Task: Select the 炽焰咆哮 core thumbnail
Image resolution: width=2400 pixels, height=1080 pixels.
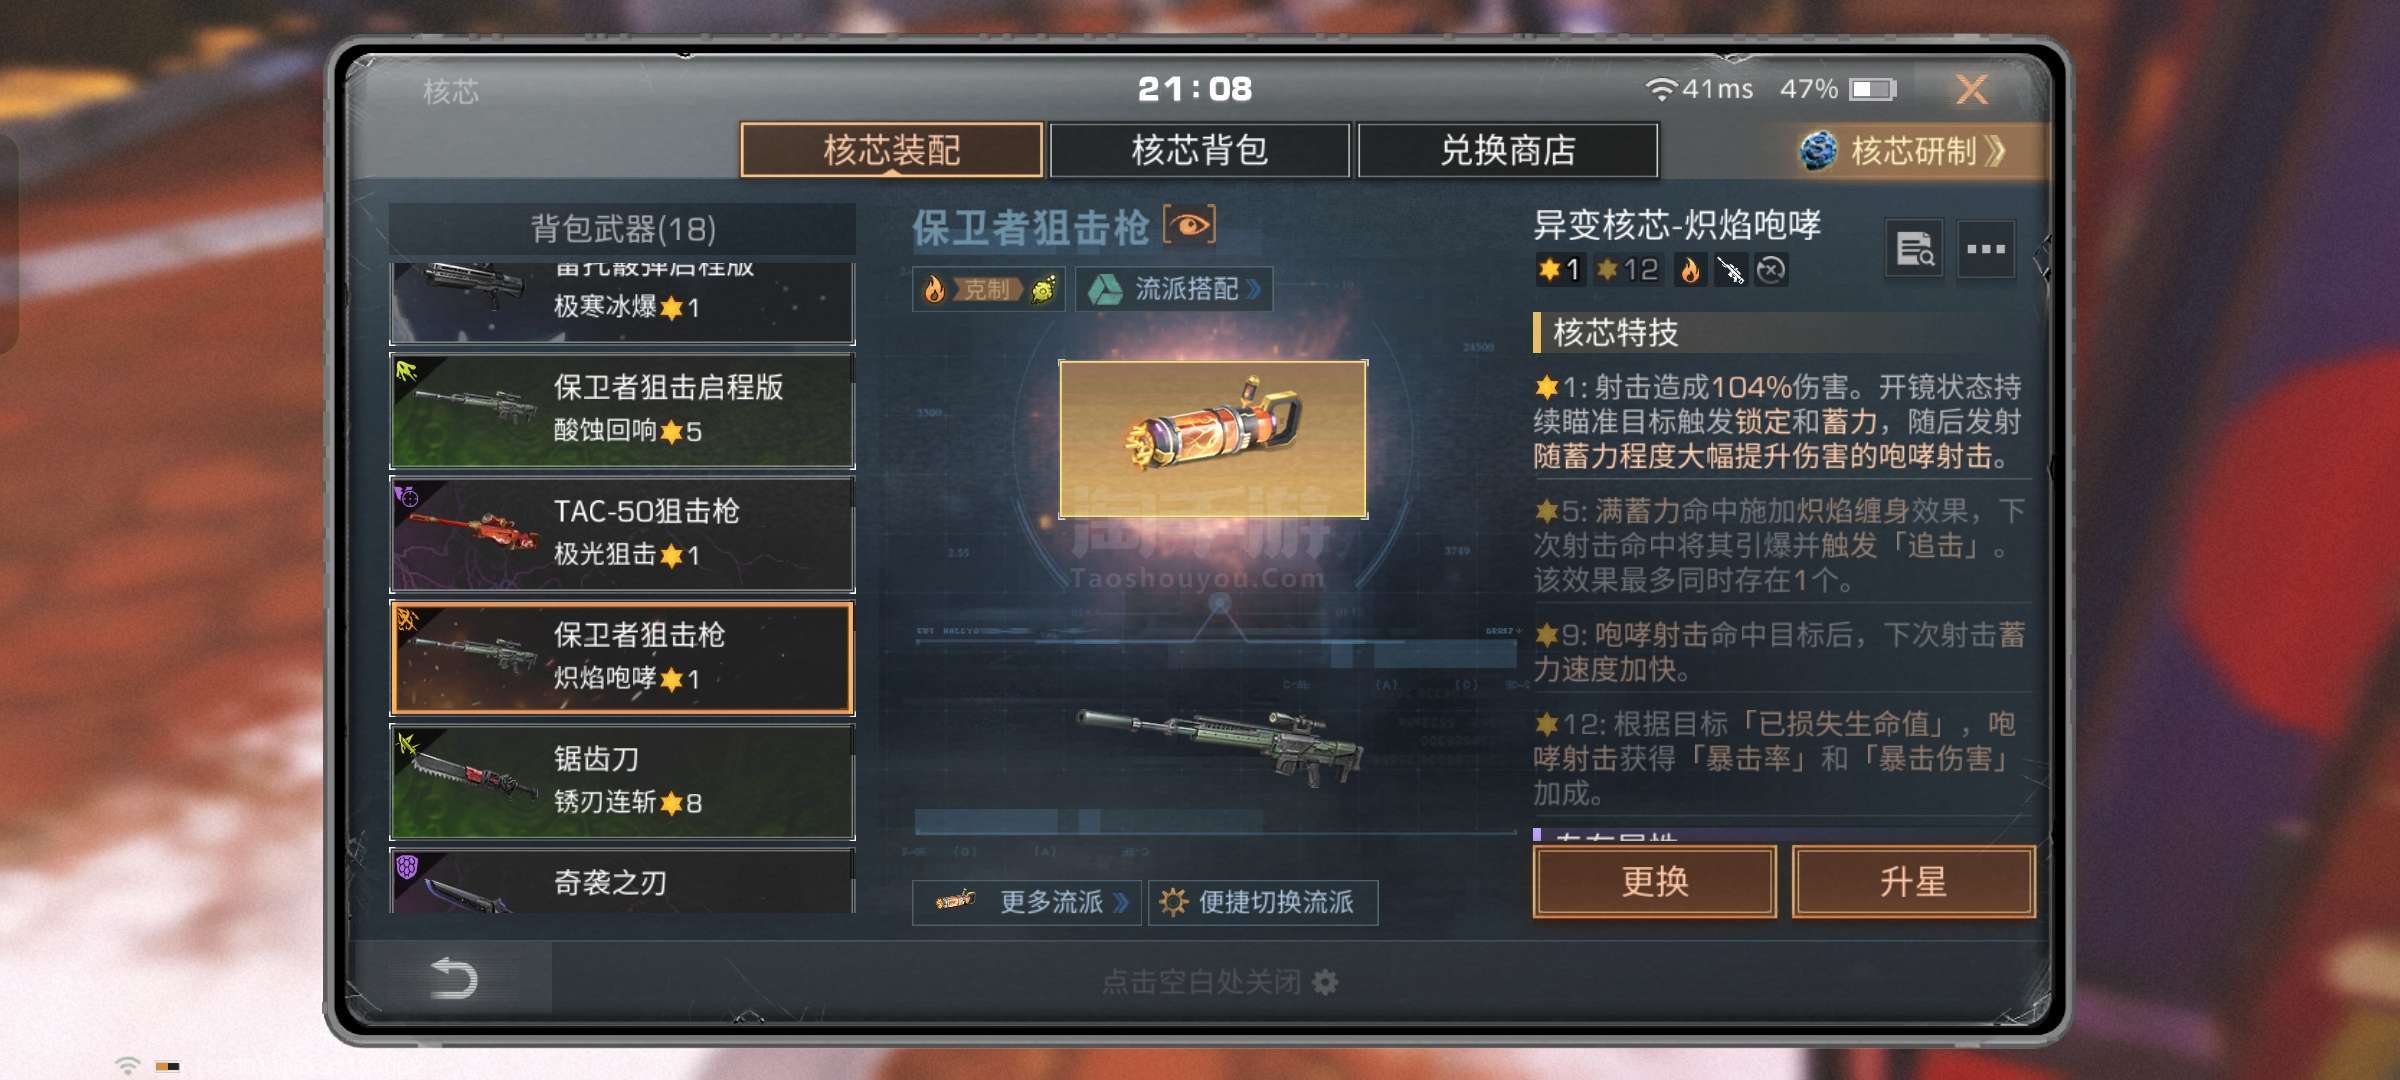Action: [x=1213, y=439]
